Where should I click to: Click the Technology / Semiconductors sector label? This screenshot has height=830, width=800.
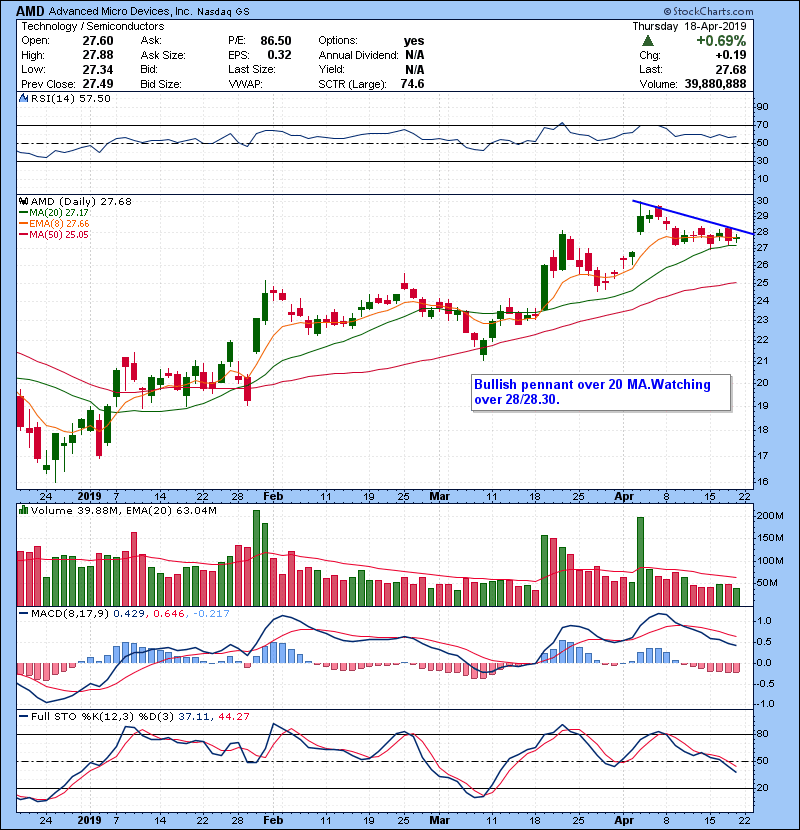coord(84,26)
